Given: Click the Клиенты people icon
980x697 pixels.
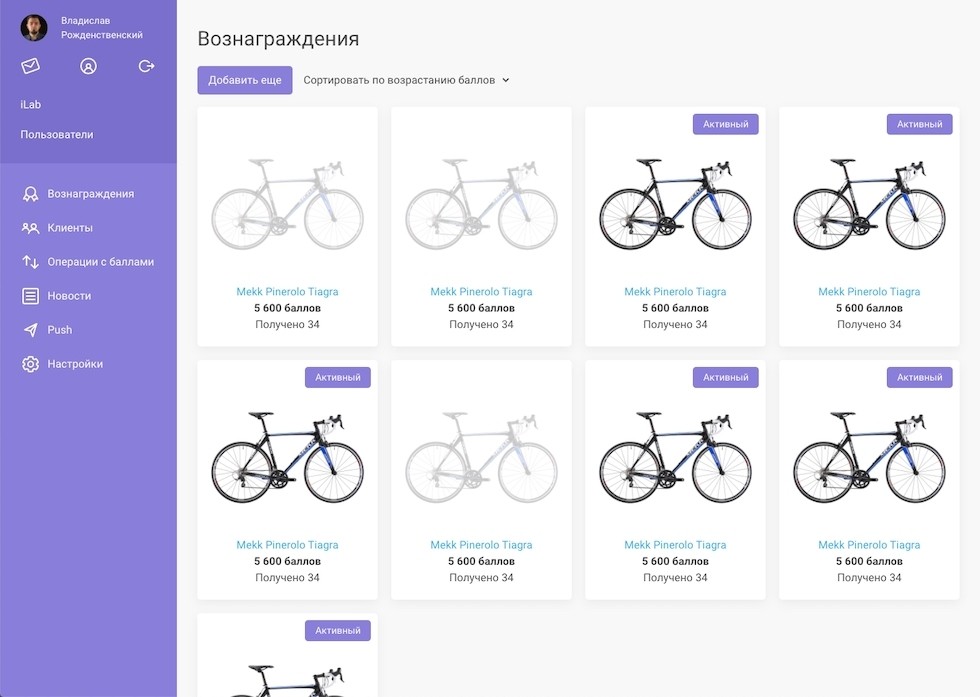Looking at the screenshot, I should pyautogui.click(x=30, y=228).
